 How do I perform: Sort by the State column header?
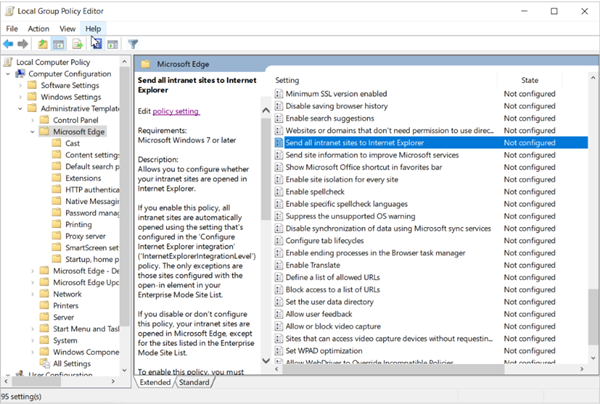[530, 80]
